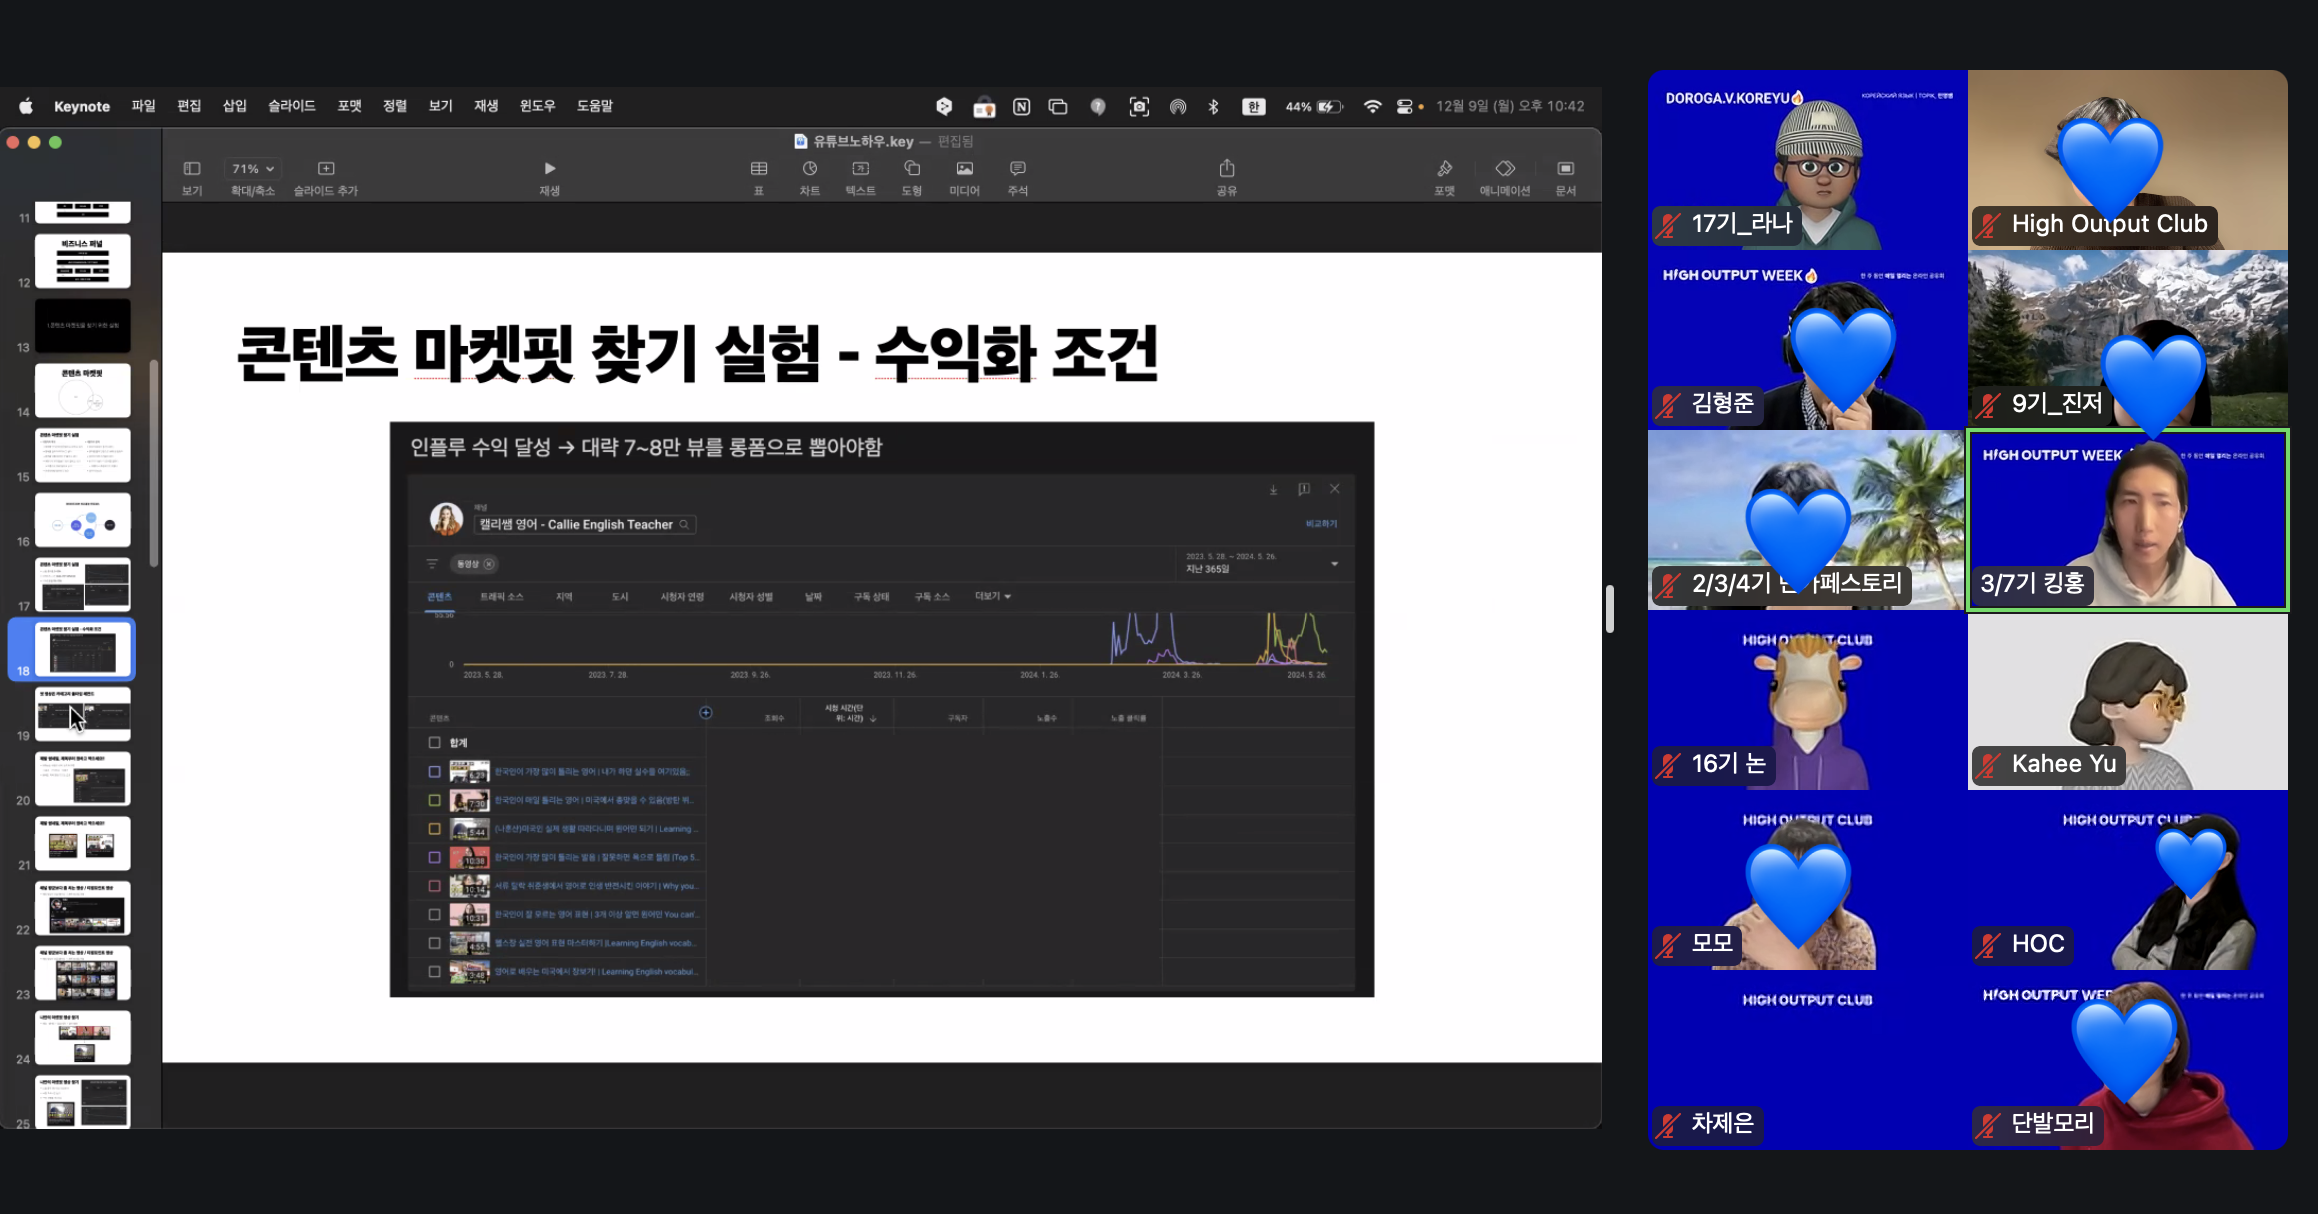The width and height of the screenshot is (2318, 1214).
Task: Switch input source via the 한 icon
Action: pos(1254,106)
